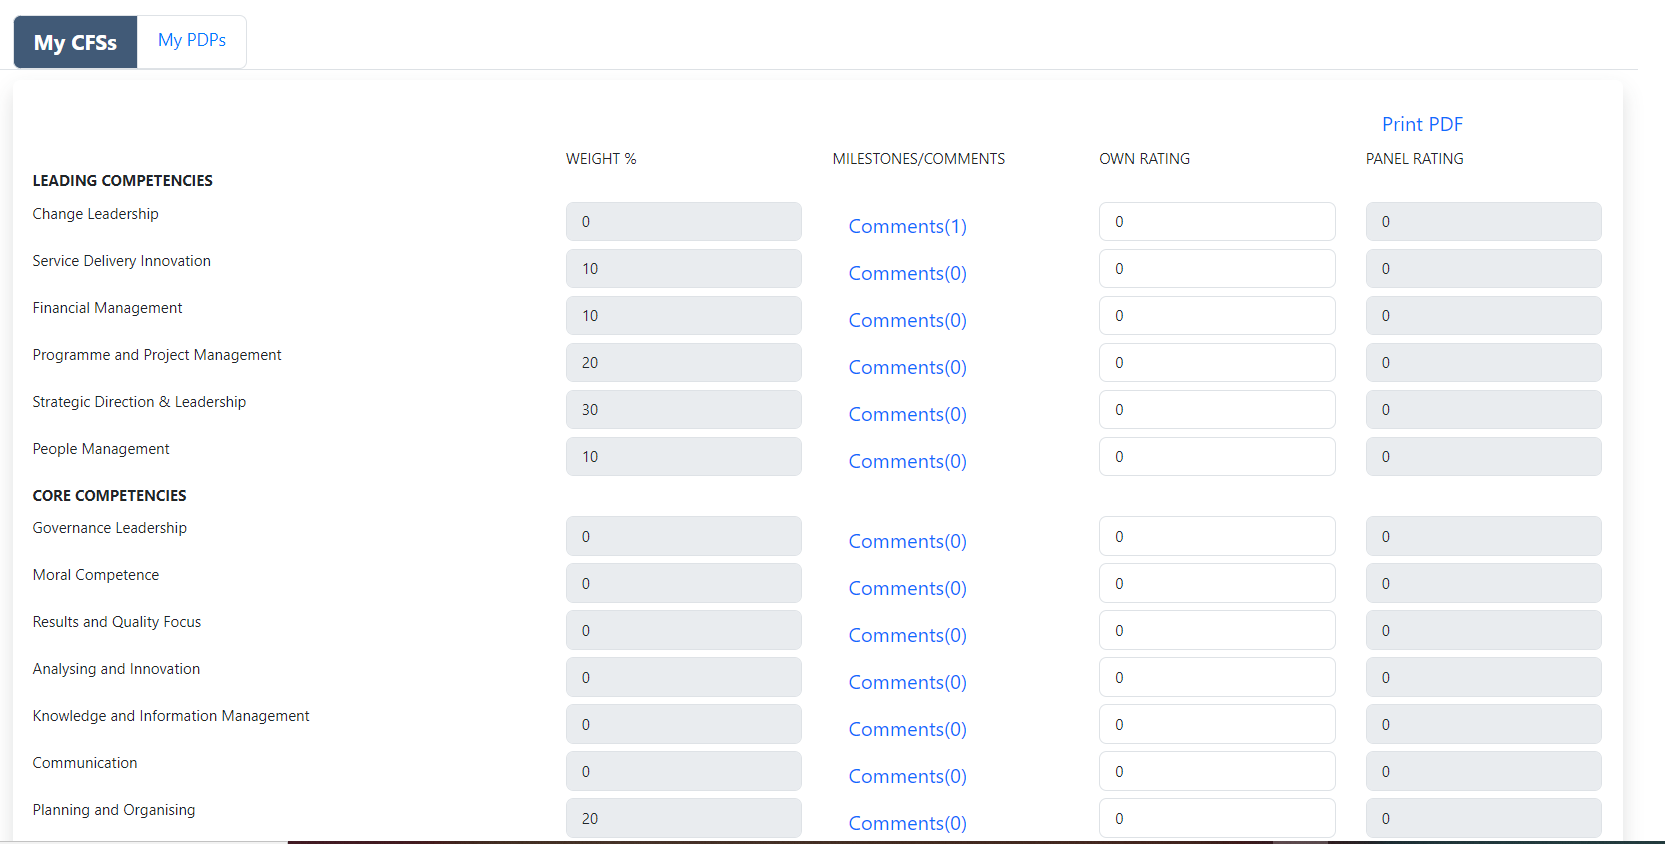This screenshot has width=1665, height=844.
Task: Open comments for Moral Competence
Action: click(x=907, y=588)
